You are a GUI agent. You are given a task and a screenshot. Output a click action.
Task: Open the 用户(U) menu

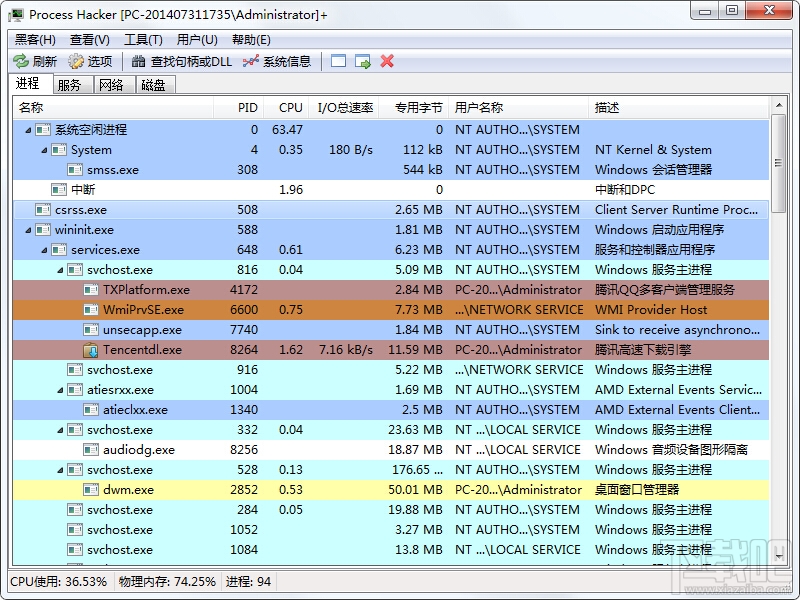pos(197,40)
